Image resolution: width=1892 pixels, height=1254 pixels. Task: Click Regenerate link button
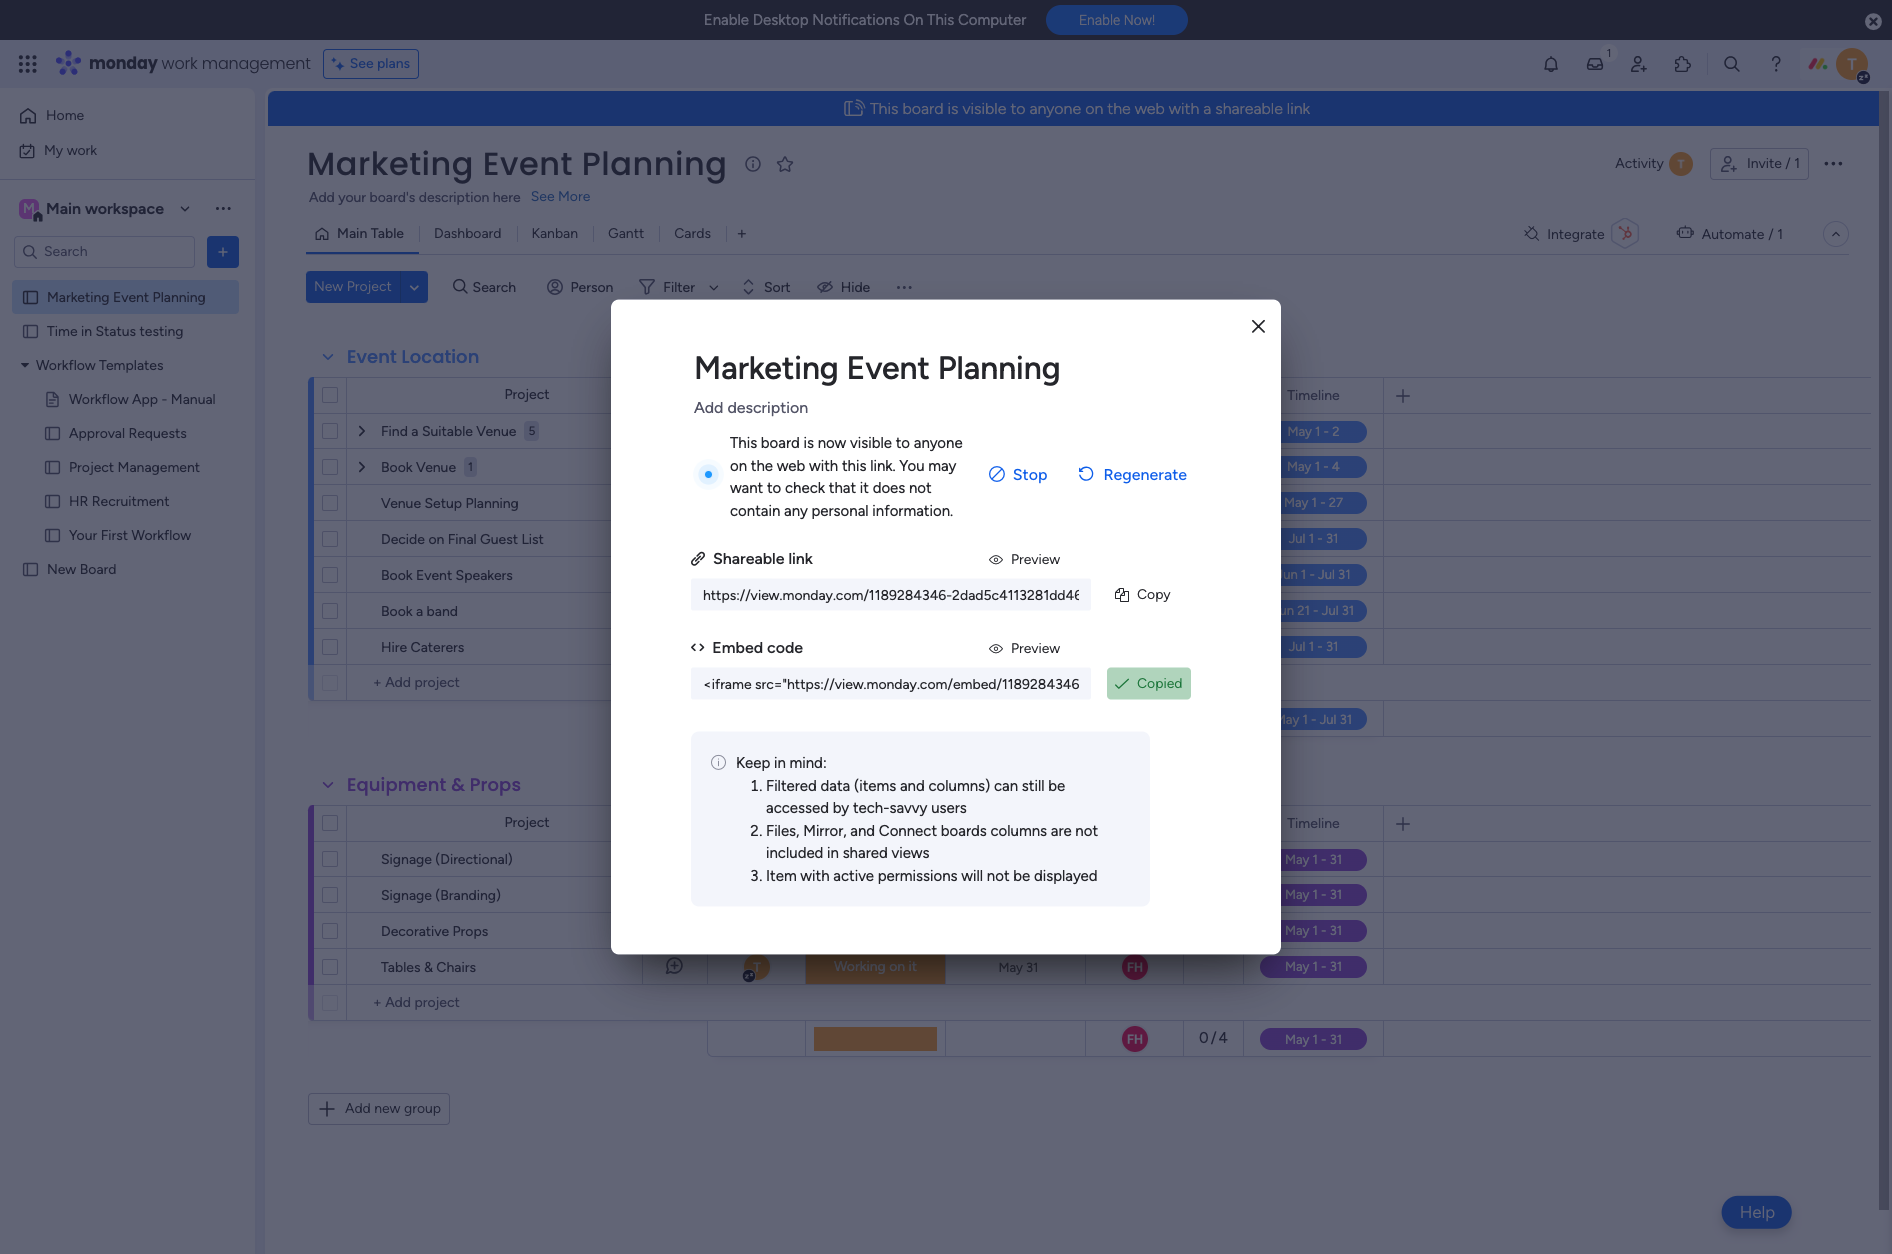1132,475
